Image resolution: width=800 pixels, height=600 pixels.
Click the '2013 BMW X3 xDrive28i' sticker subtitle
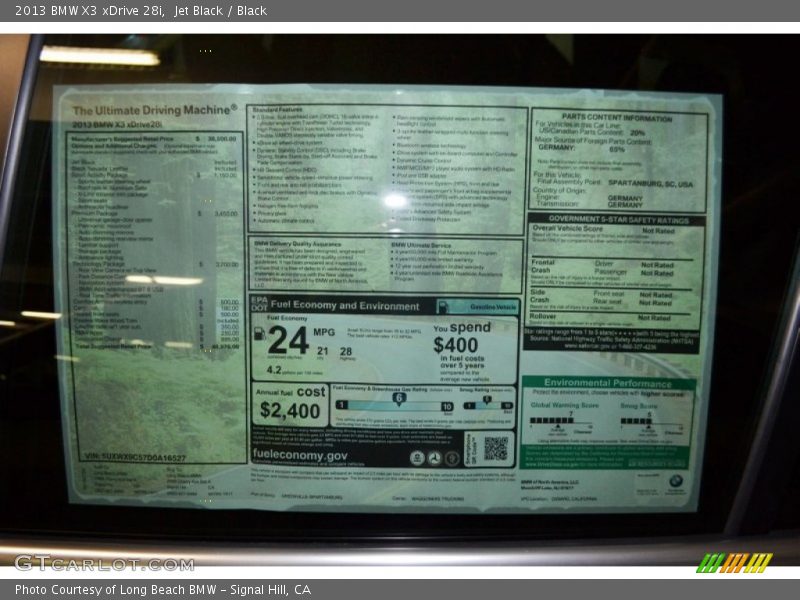[117, 124]
